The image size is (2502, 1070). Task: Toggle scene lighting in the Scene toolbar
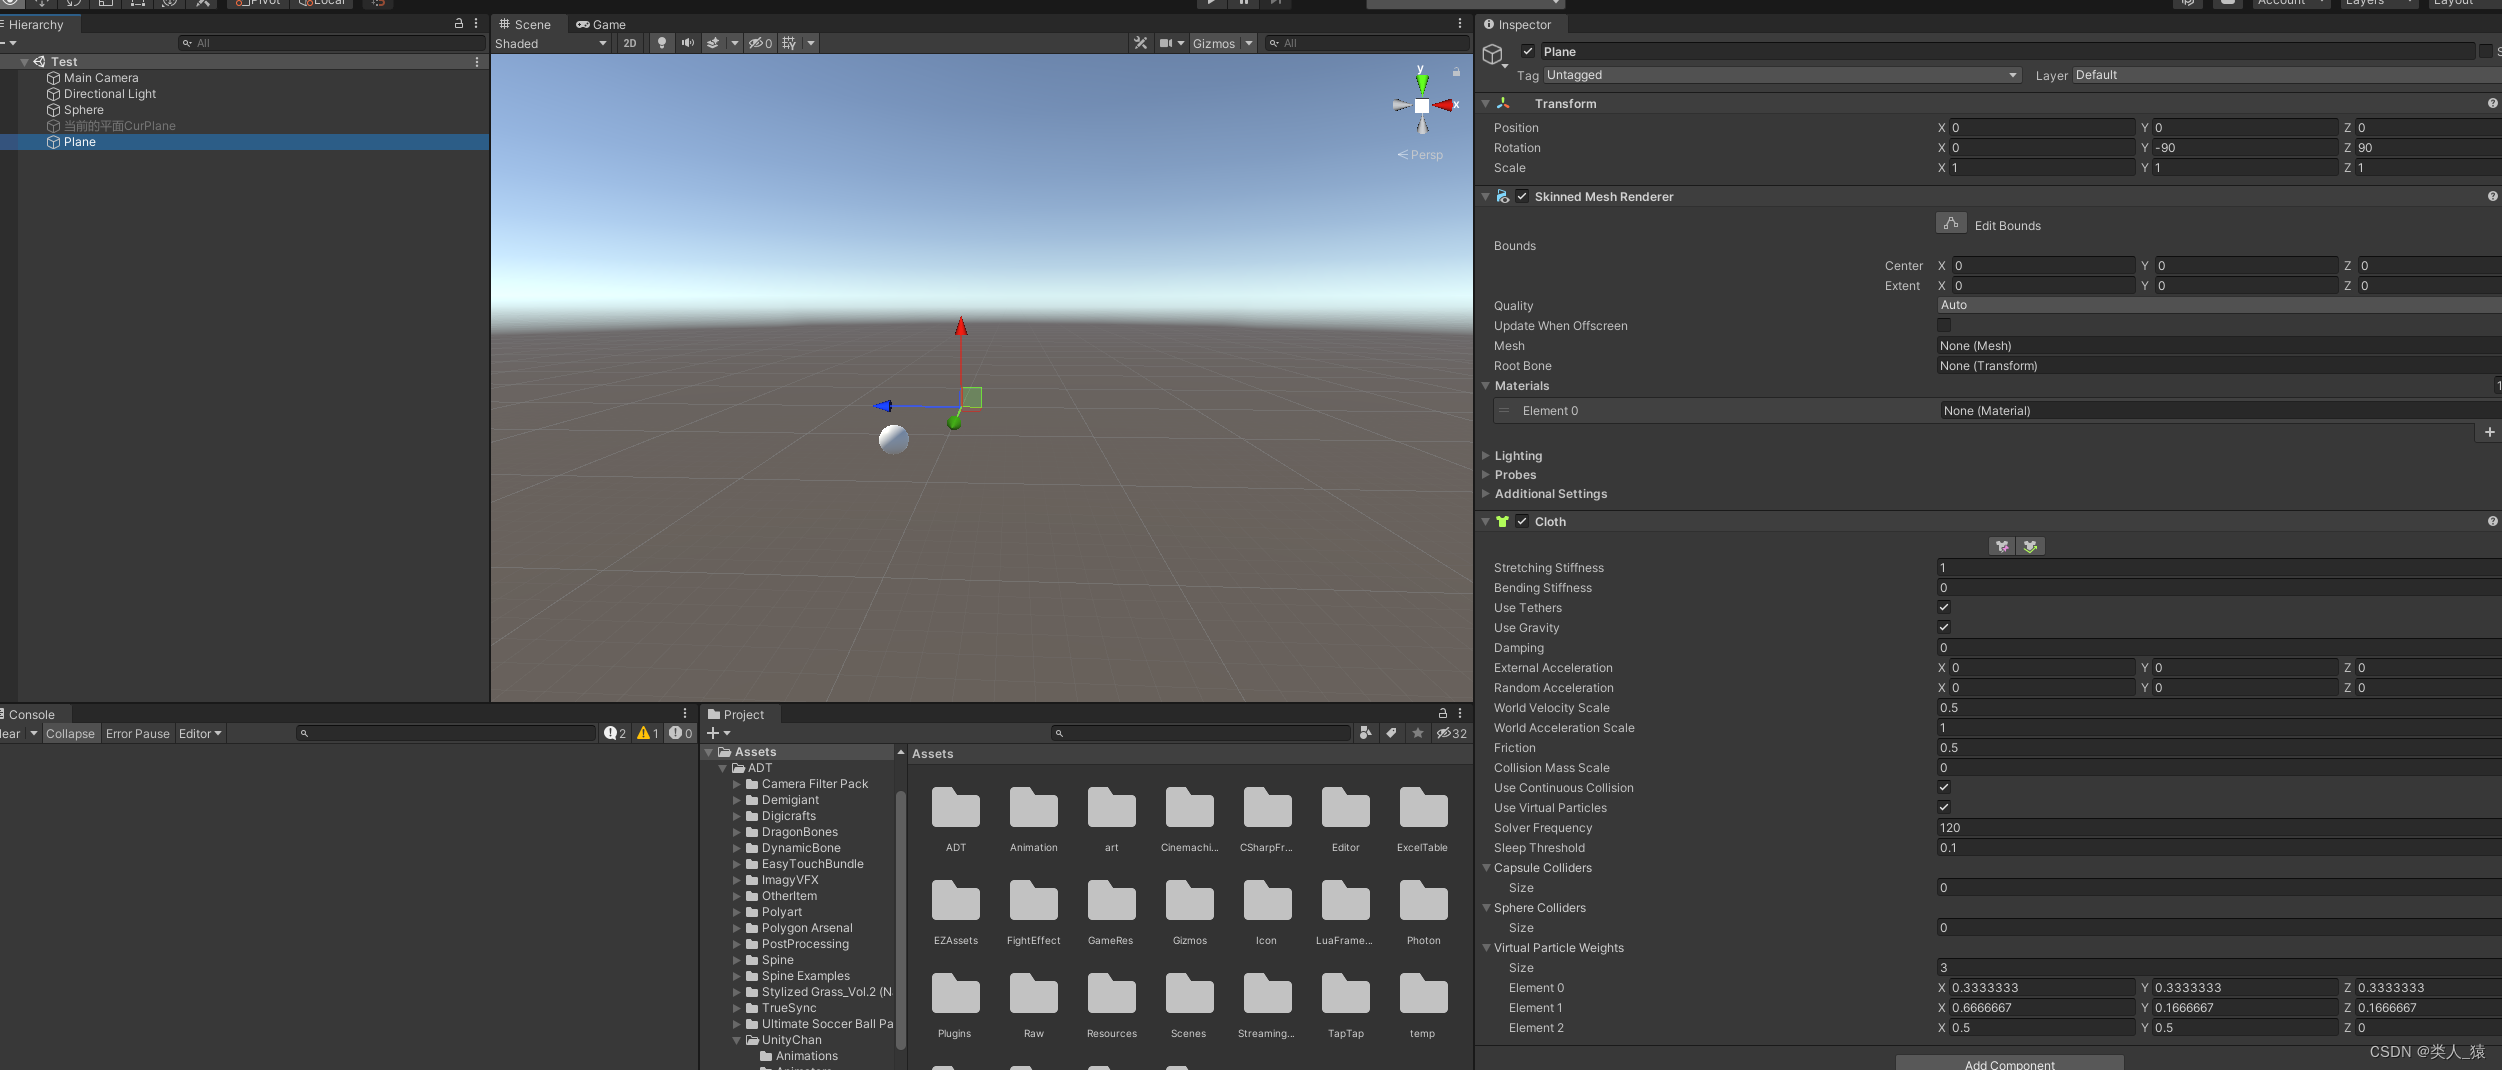point(661,43)
